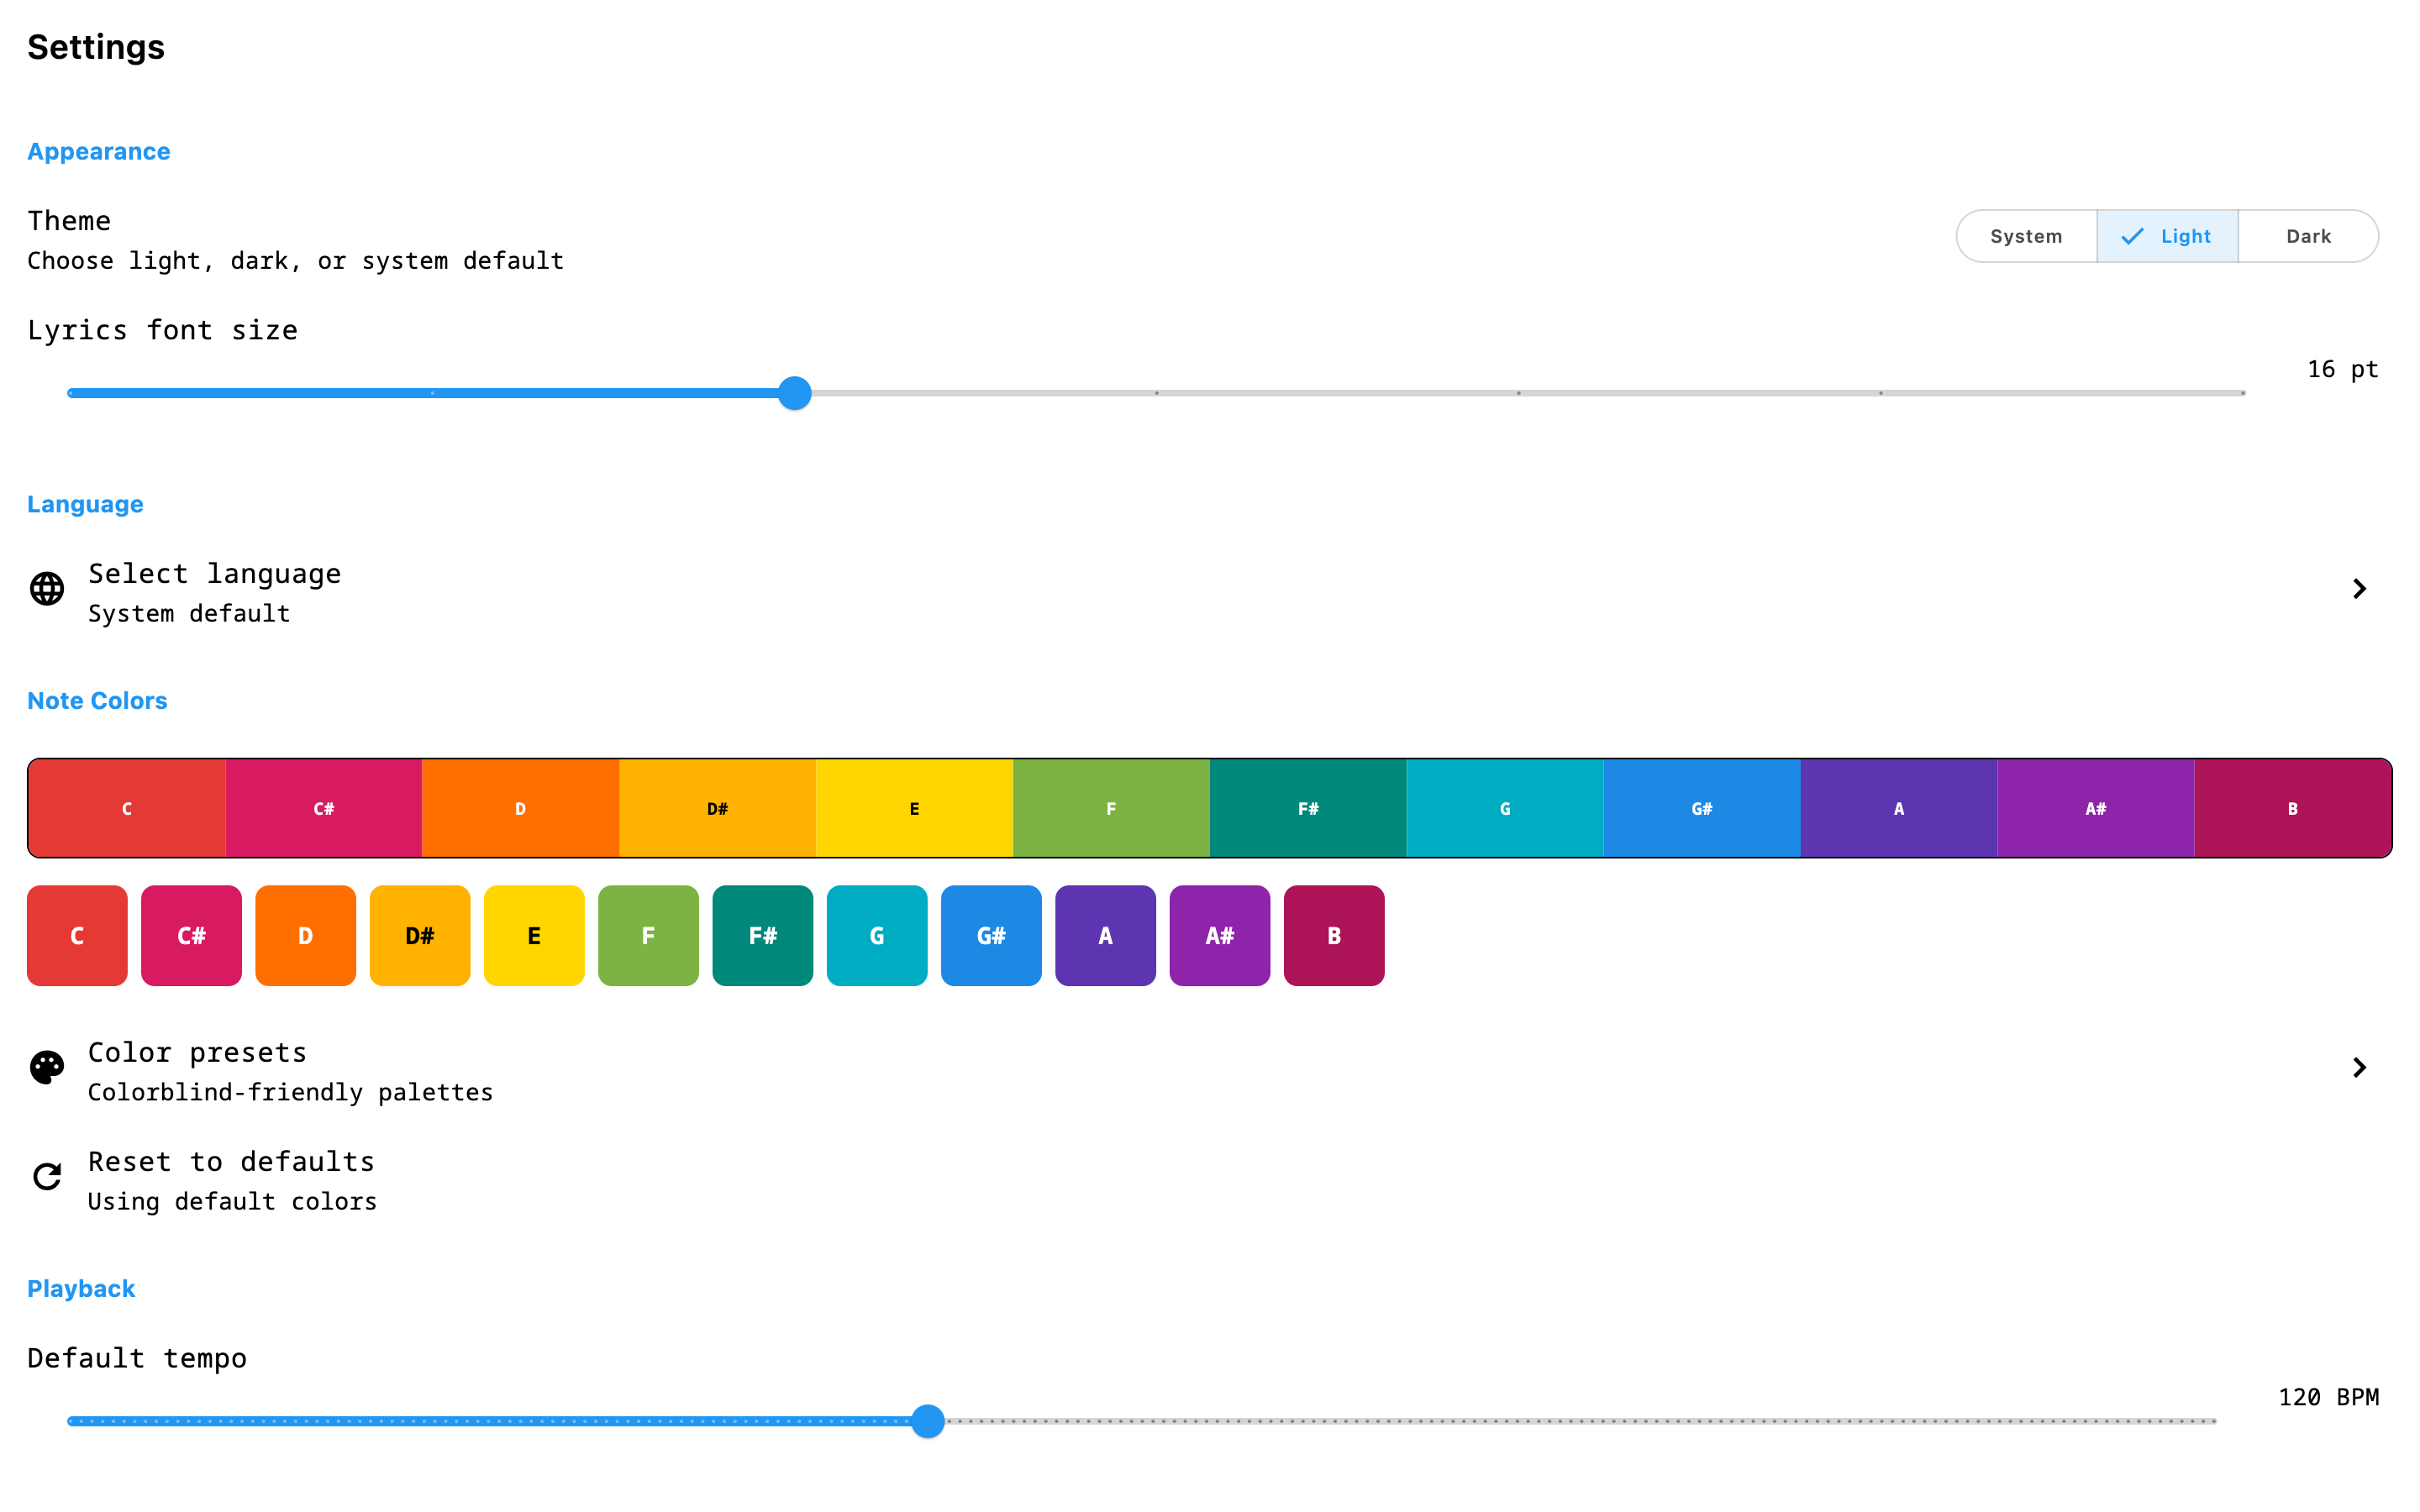Click the G# segment in the color bar
Screen dimensions: 2420x1512
tap(1701, 808)
